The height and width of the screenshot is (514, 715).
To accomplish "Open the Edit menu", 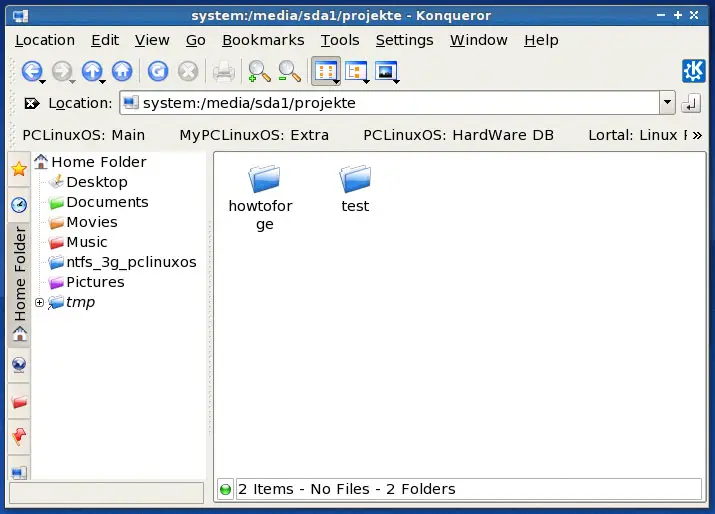I will click(105, 40).
